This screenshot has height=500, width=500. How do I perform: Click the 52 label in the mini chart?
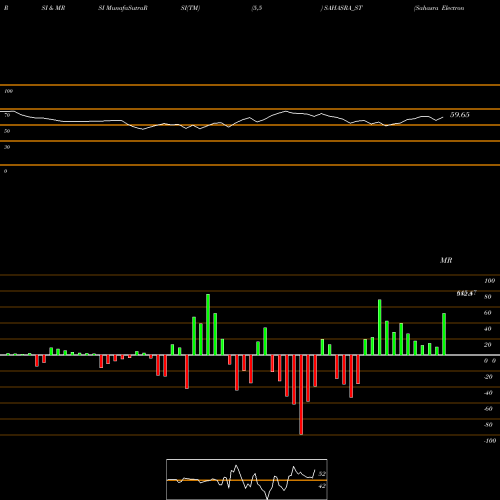click(322, 474)
